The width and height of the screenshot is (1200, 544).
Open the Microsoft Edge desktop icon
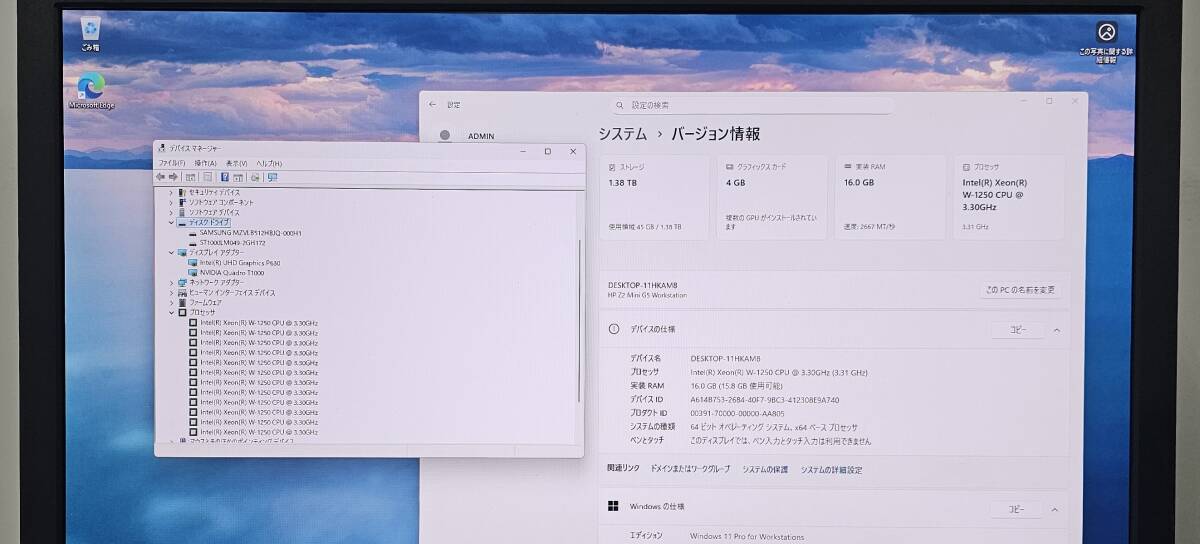[91, 92]
